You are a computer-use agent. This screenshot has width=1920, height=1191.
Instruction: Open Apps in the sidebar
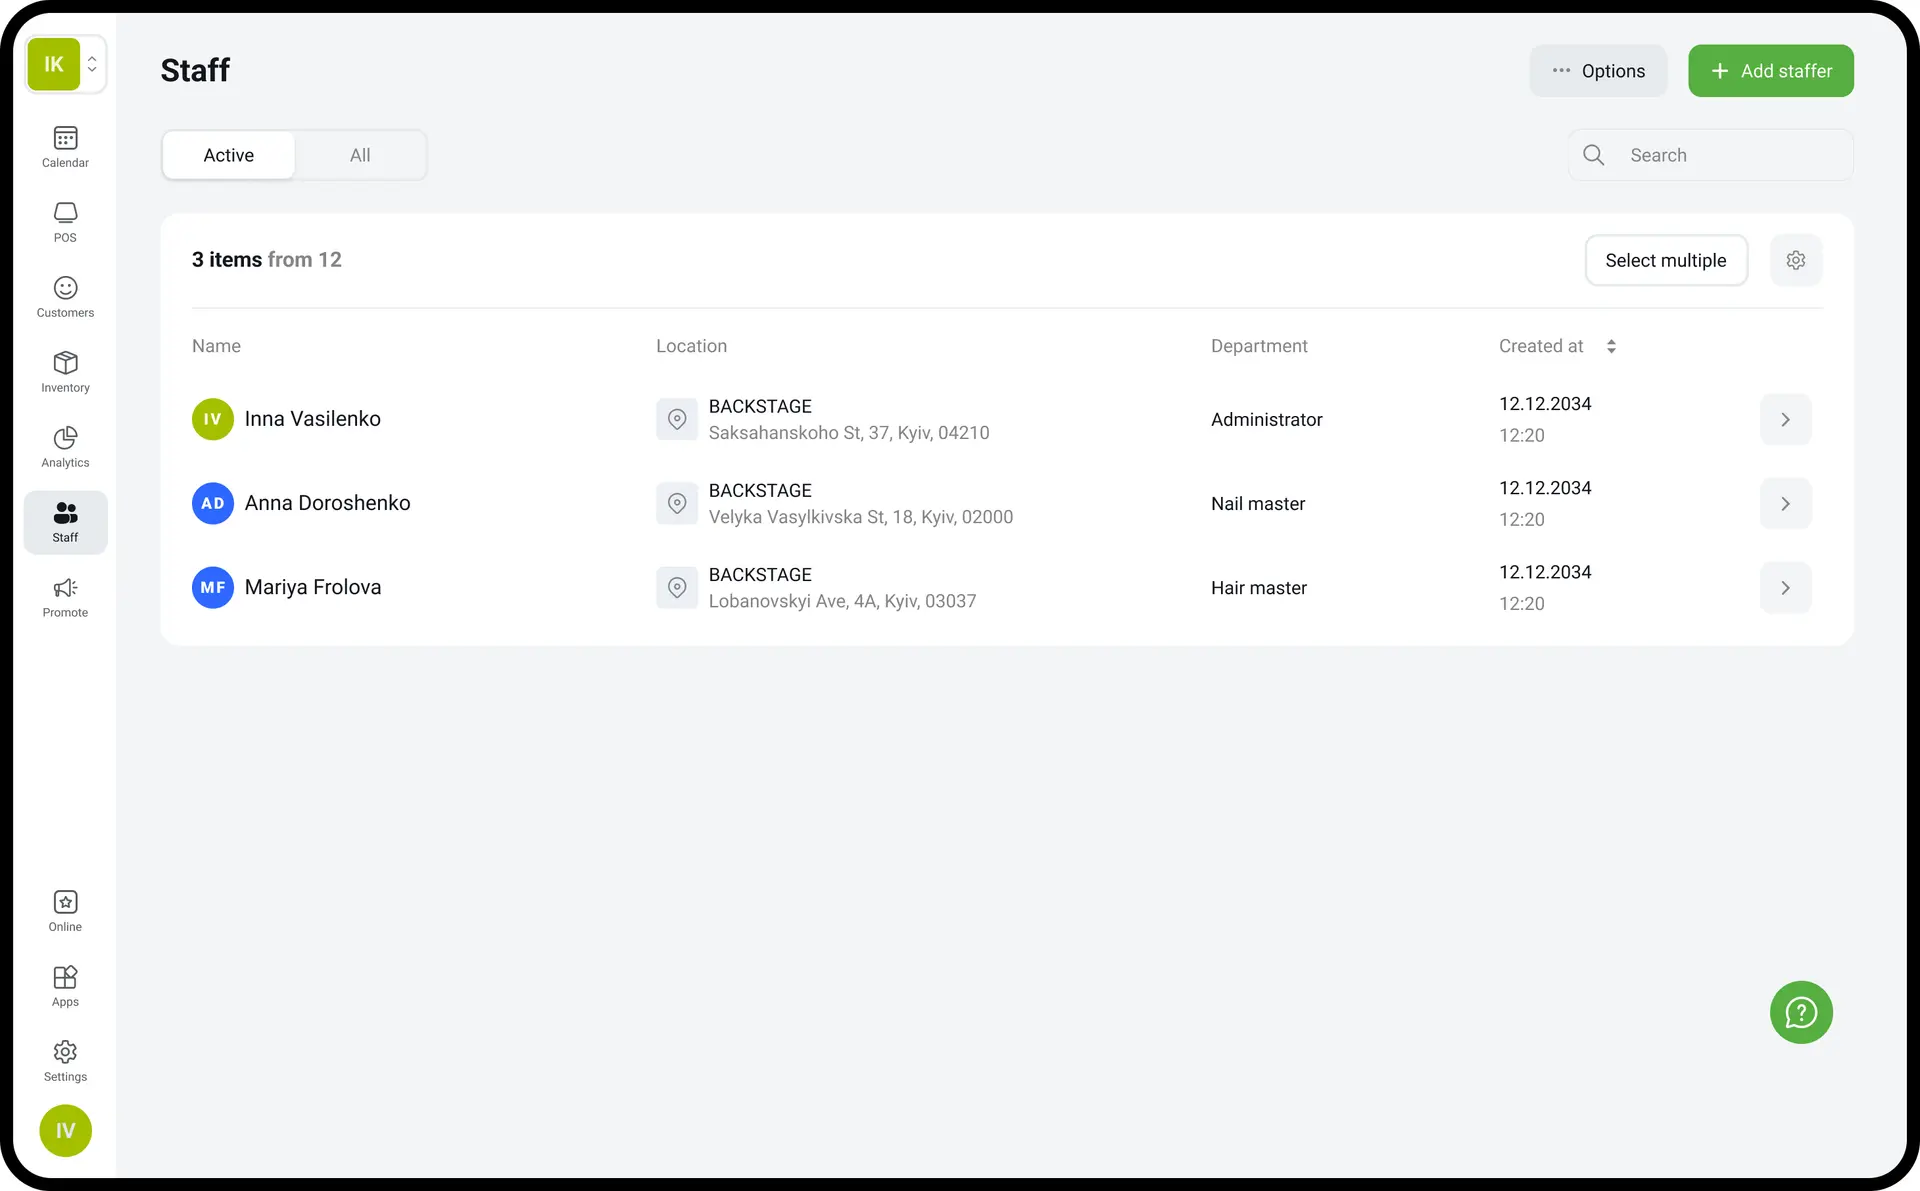point(65,986)
